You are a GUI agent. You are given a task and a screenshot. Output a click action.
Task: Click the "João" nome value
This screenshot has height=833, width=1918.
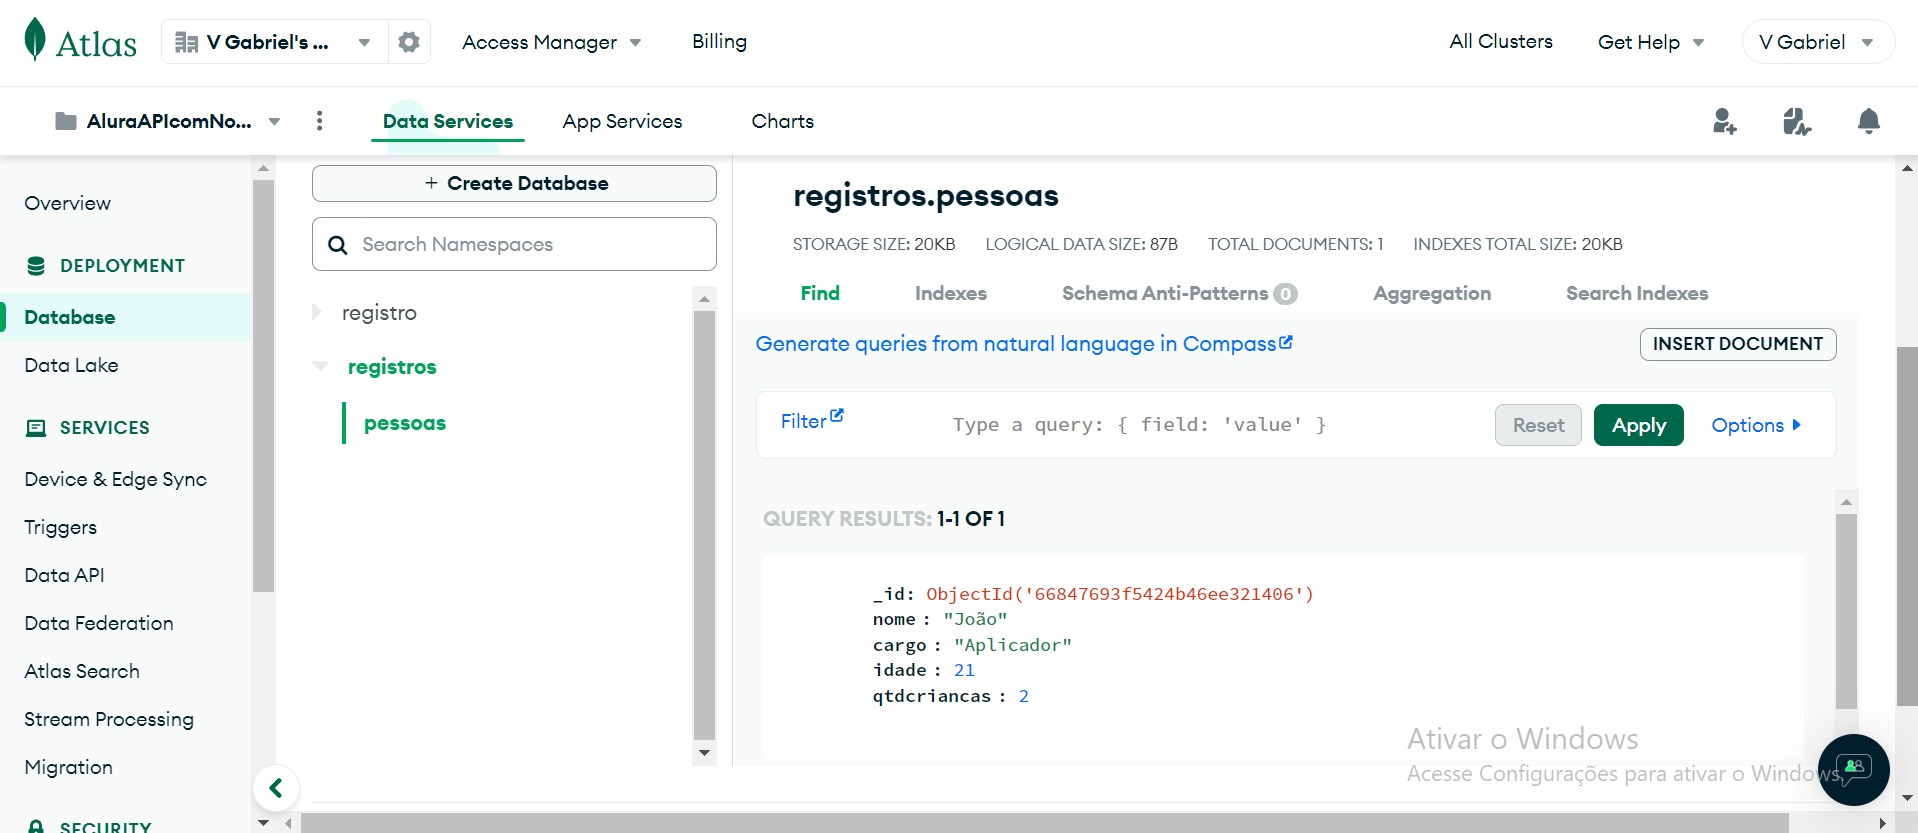[975, 619]
